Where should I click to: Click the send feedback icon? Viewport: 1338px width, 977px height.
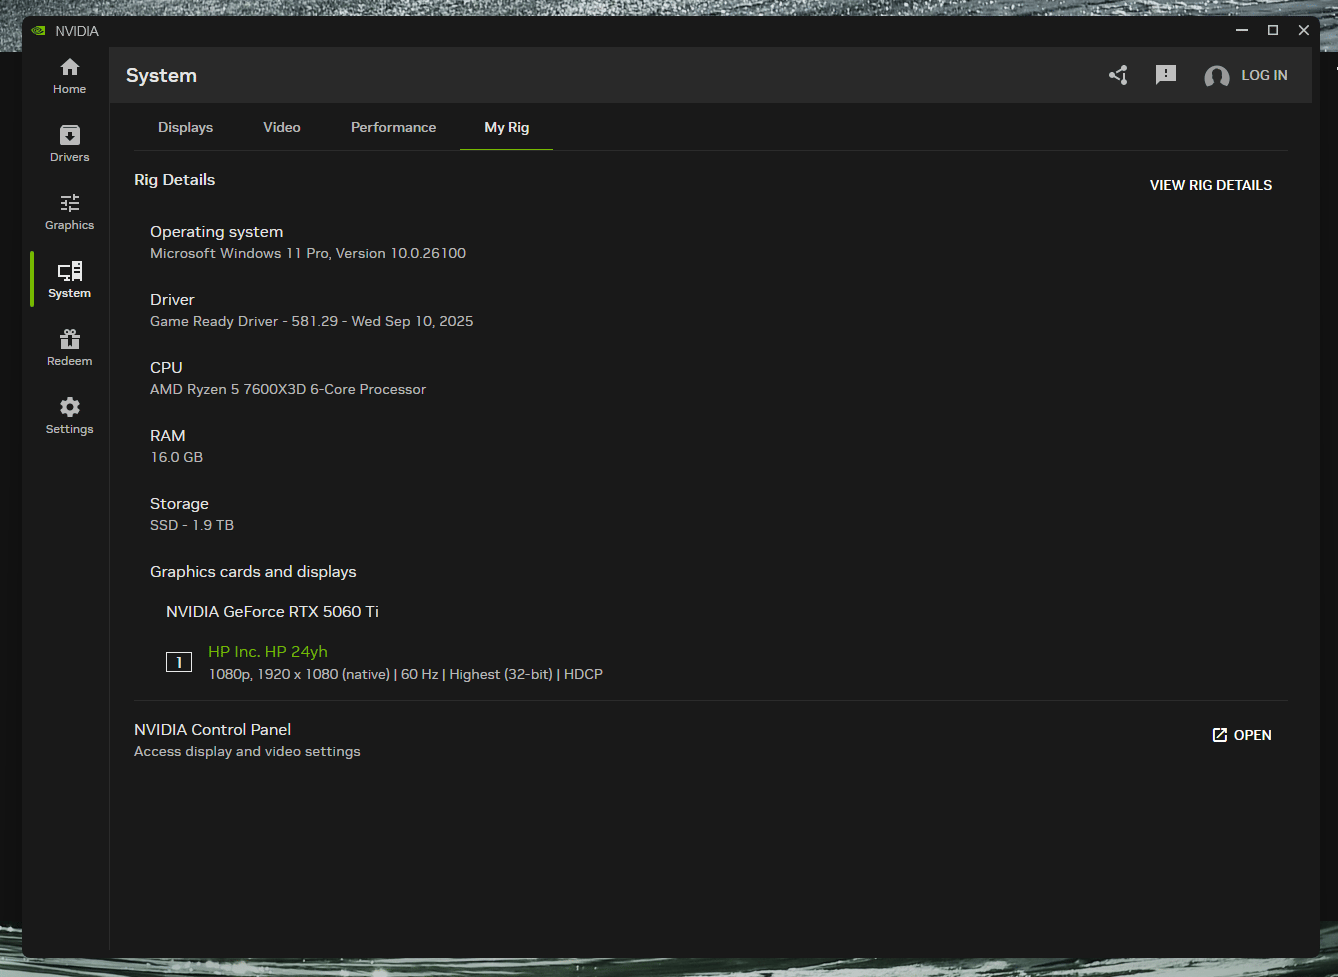pos(1166,75)
